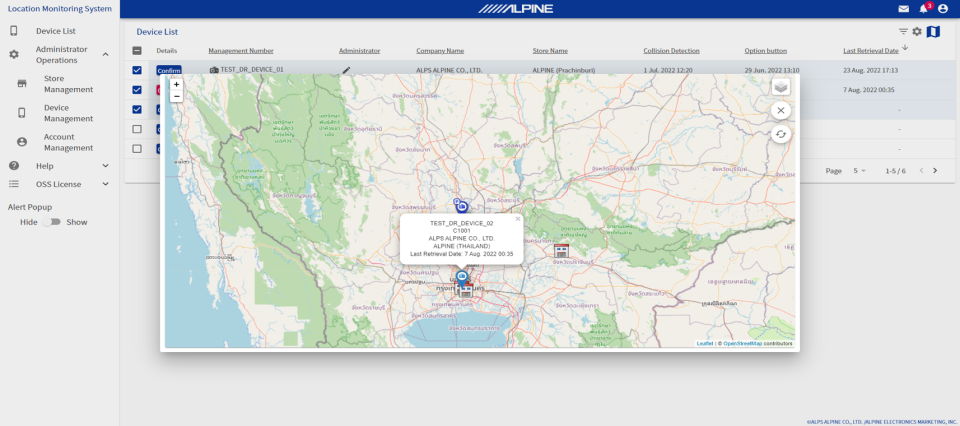Image resolution: width=960 pixels, height=426 pixels.
Task: Click the Help question mark icon
Action: 13,166
